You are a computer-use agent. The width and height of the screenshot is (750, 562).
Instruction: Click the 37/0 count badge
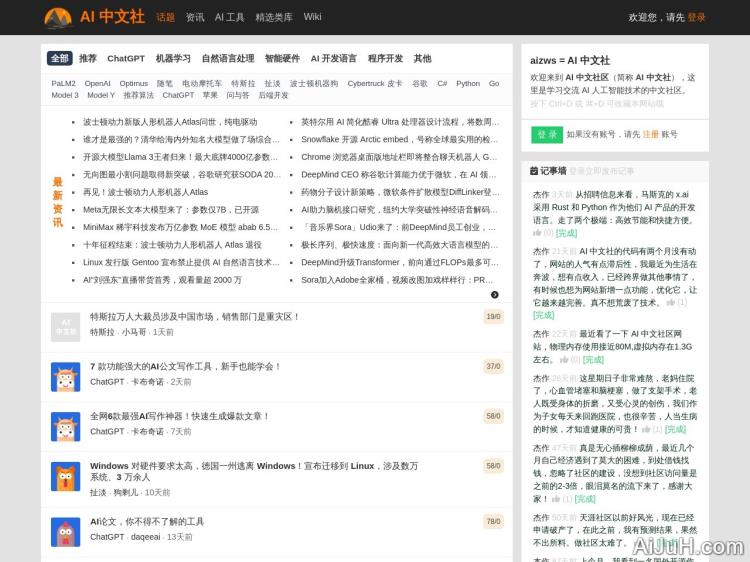(493, 366)
